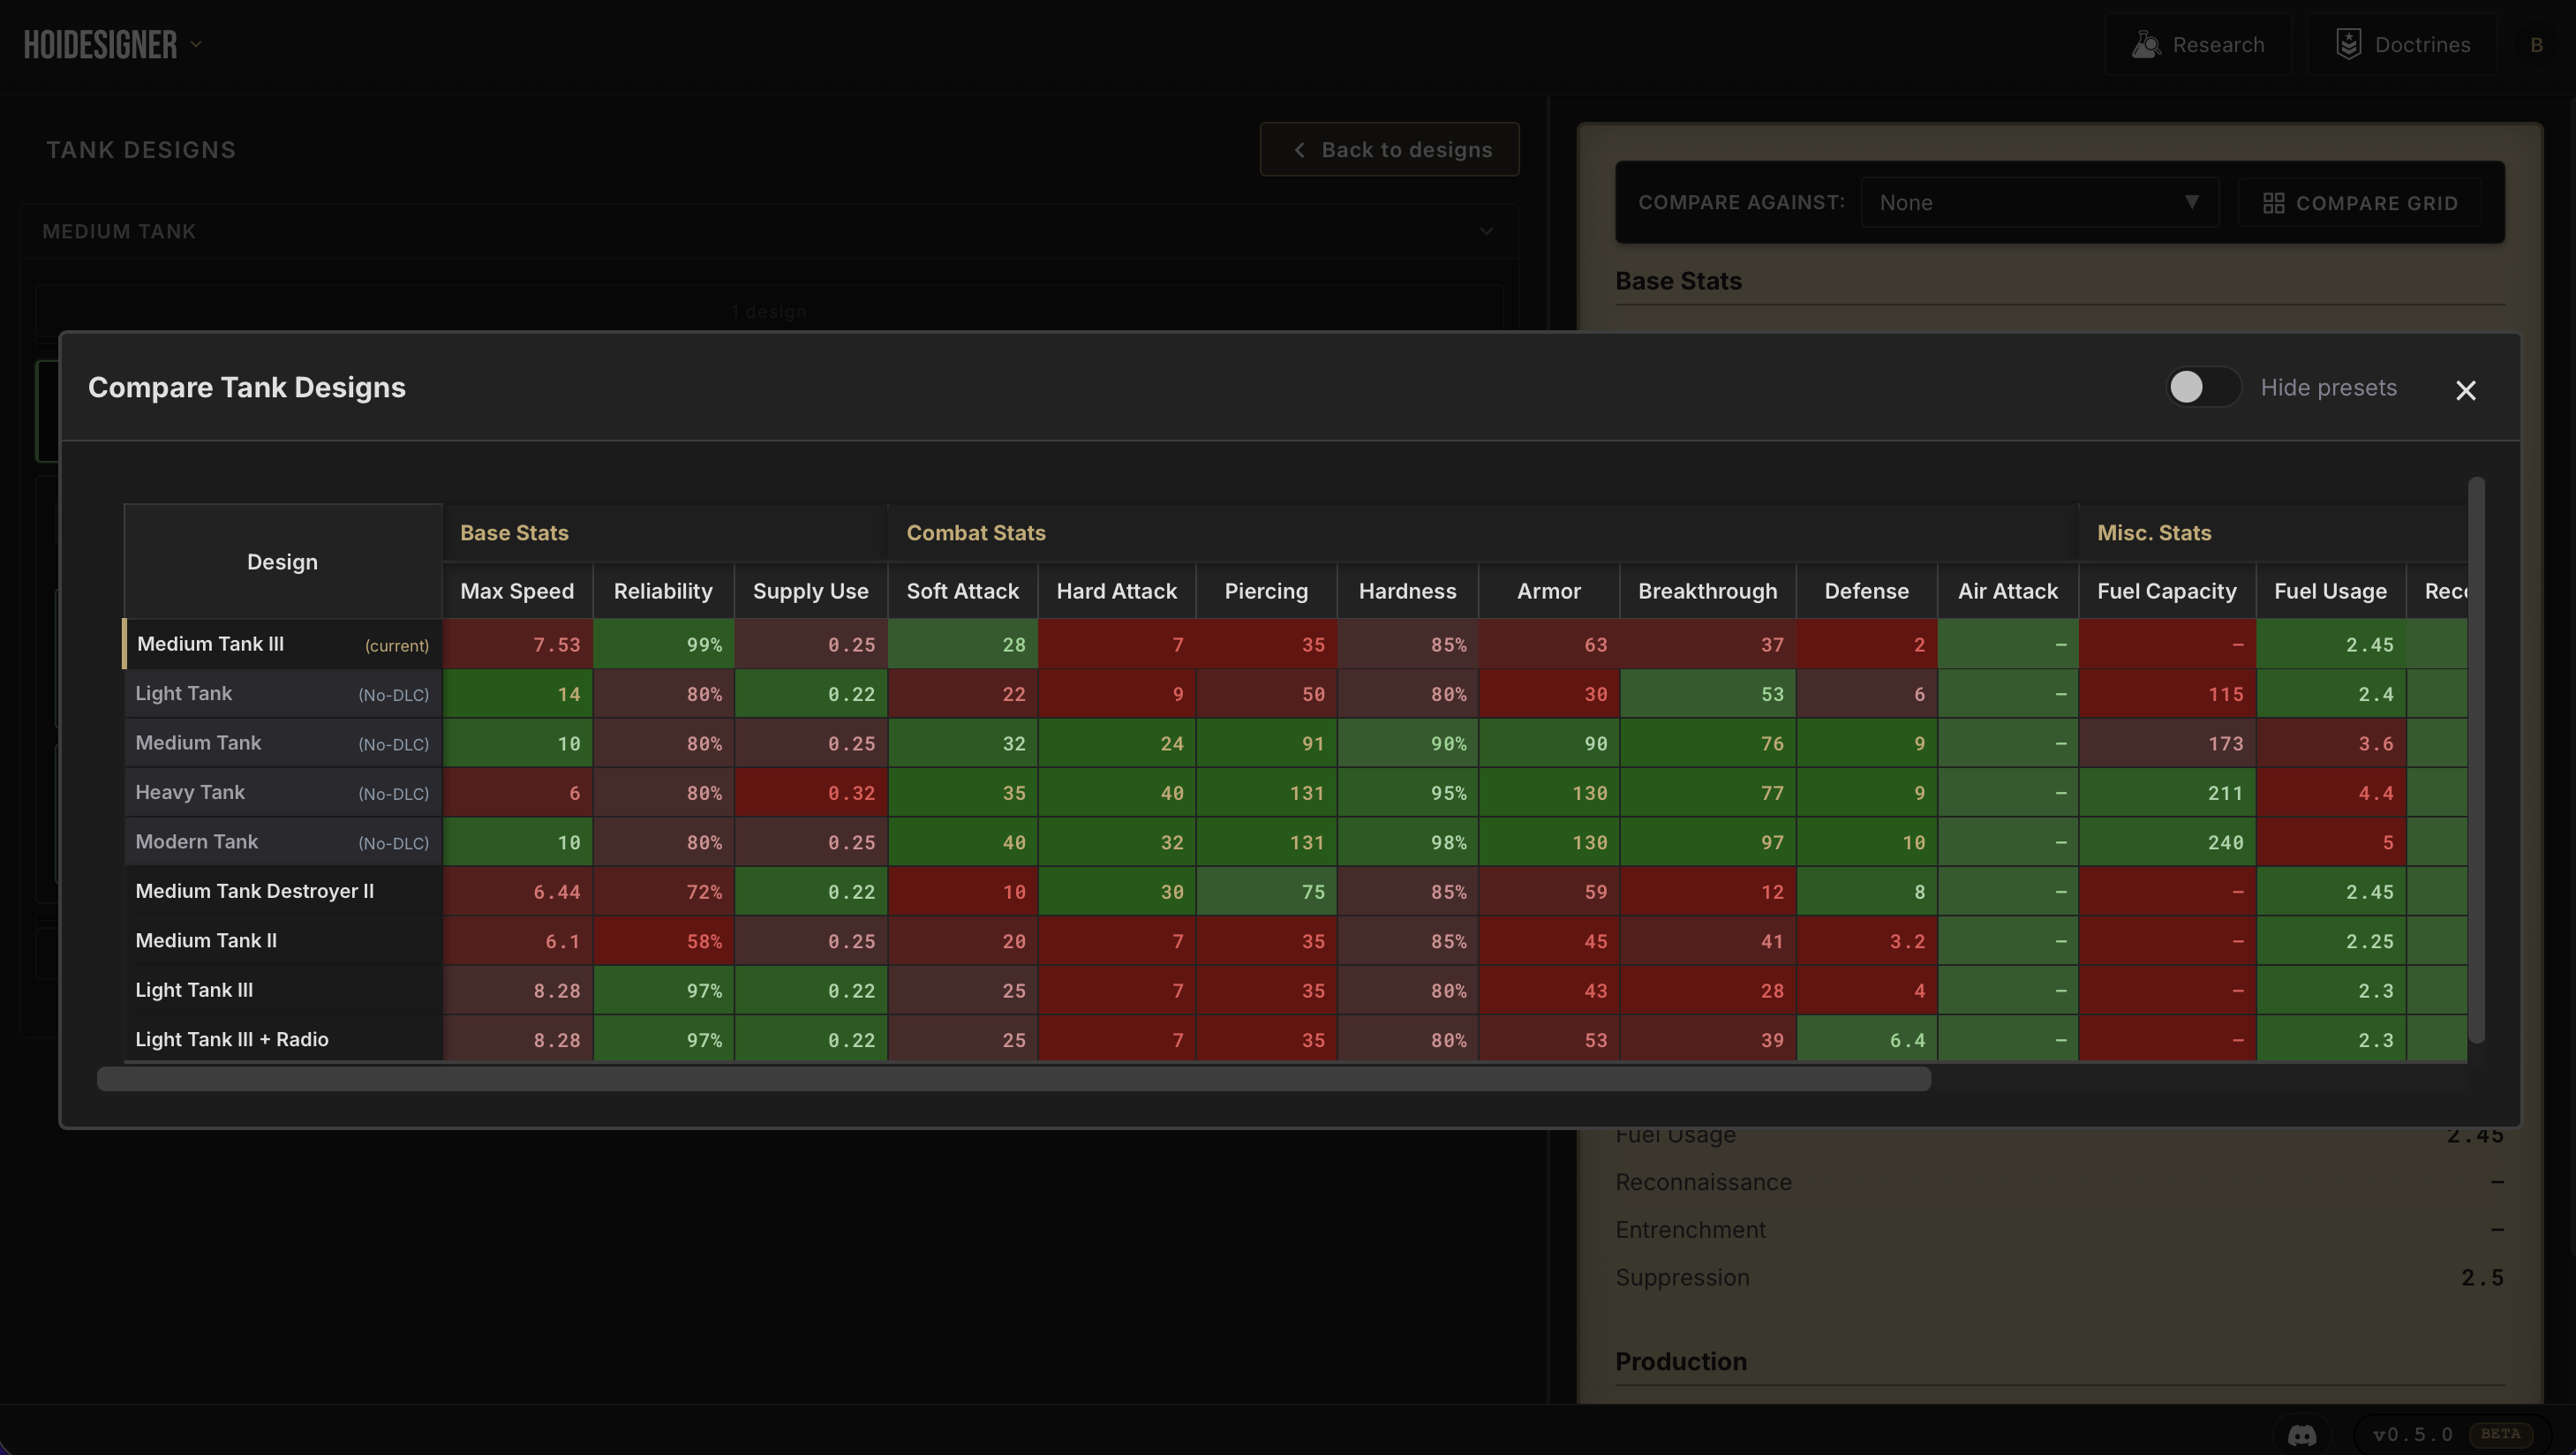Click Light Tank III + Radio defense 6.4

pos(1867,1039)
